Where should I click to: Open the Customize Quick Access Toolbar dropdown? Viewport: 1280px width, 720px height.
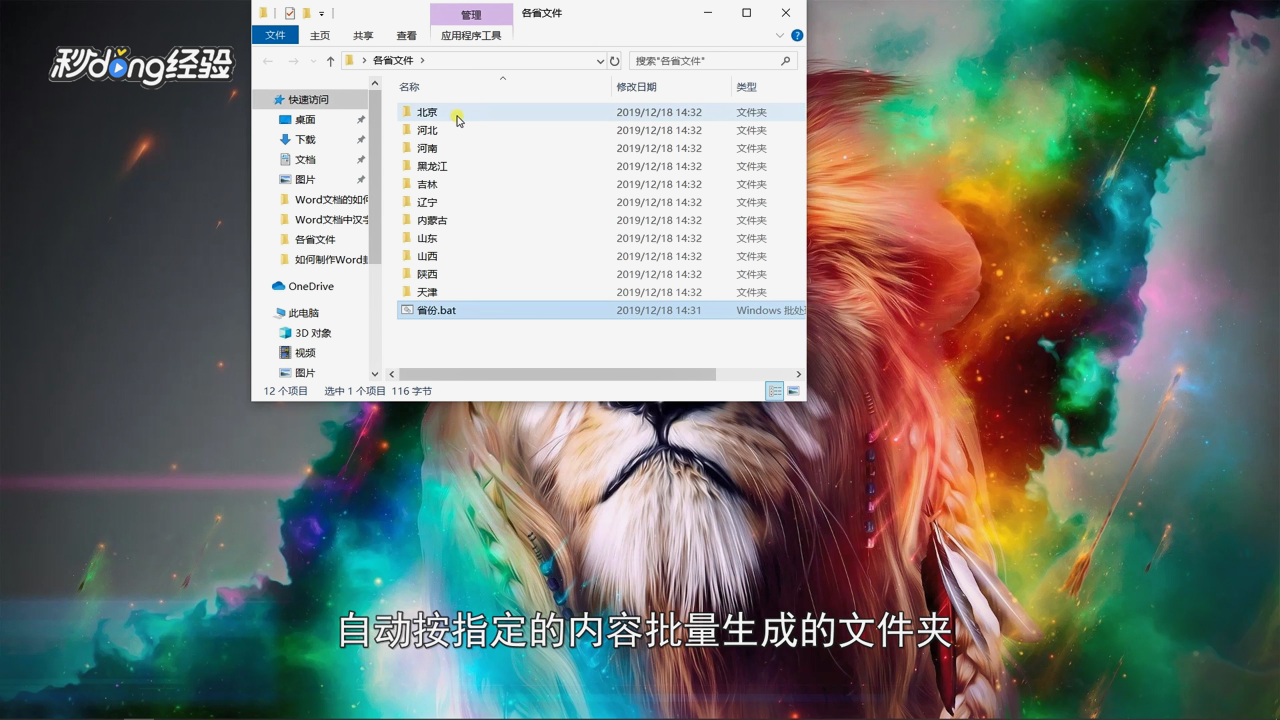point(322,14)
